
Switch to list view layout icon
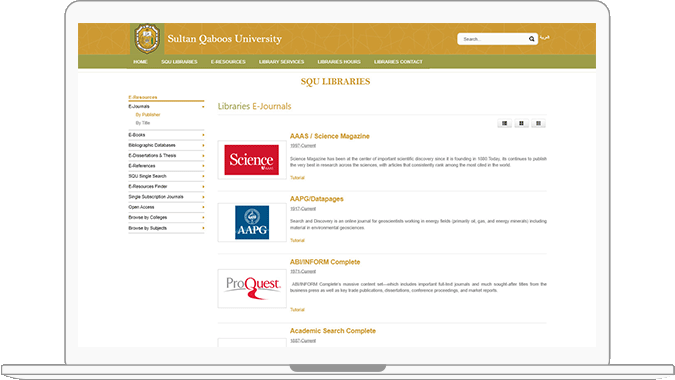505,124
